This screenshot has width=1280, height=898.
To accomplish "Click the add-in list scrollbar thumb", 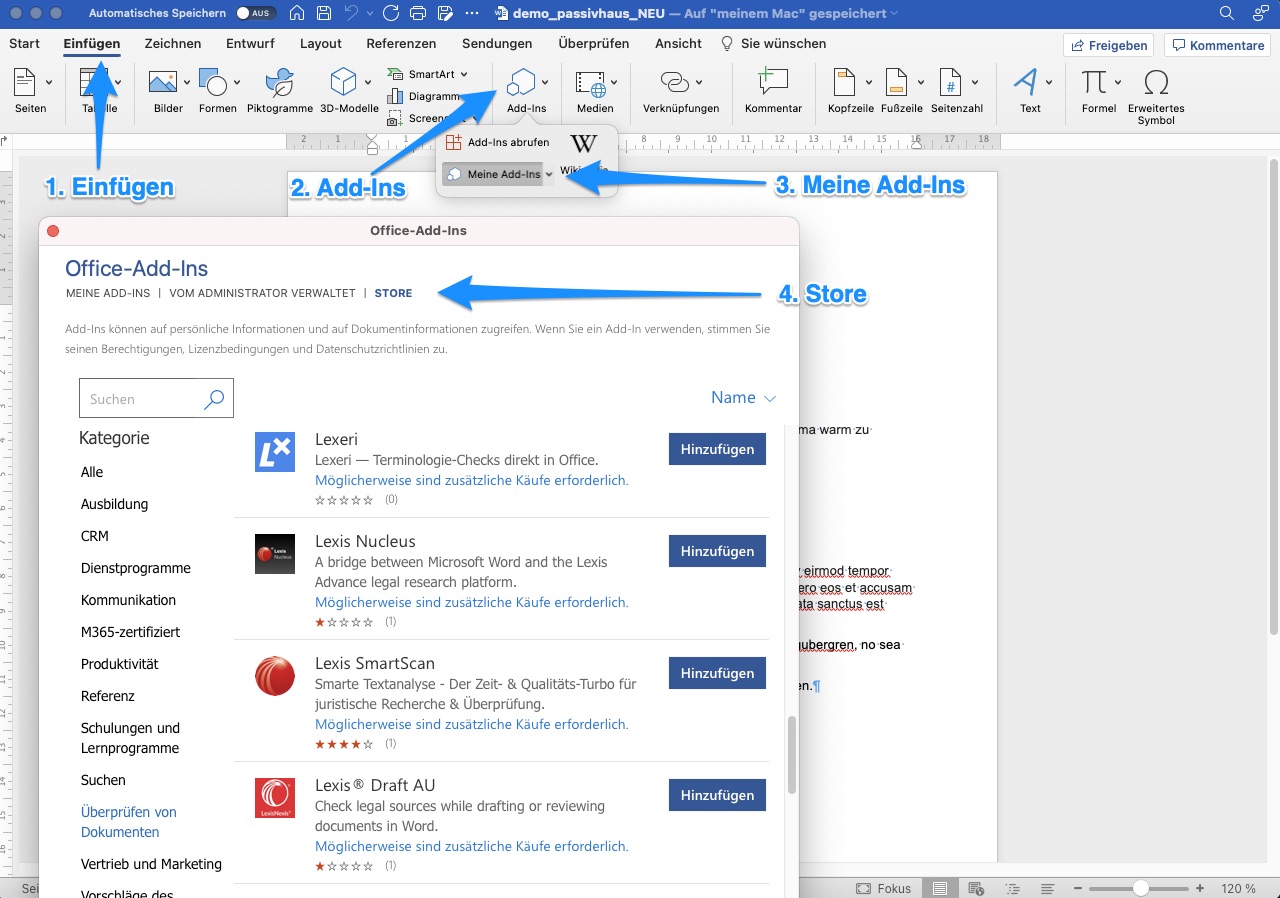I will click(792, 755).
